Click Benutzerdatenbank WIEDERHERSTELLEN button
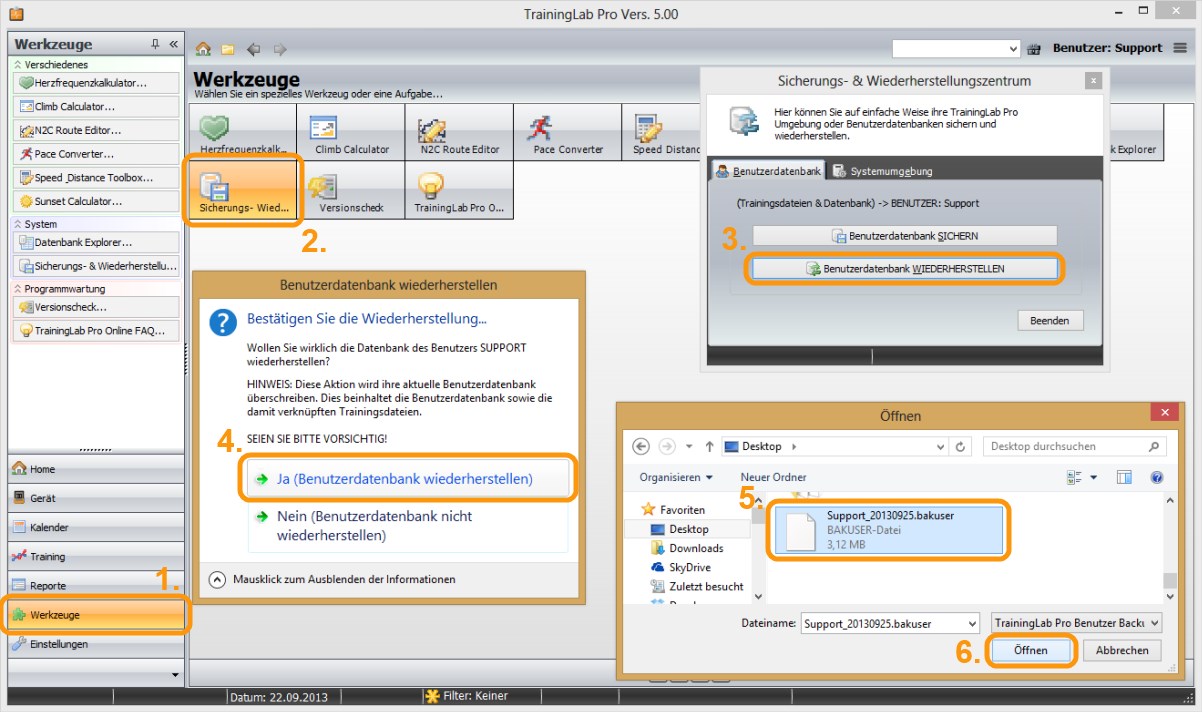 point(904,269)
